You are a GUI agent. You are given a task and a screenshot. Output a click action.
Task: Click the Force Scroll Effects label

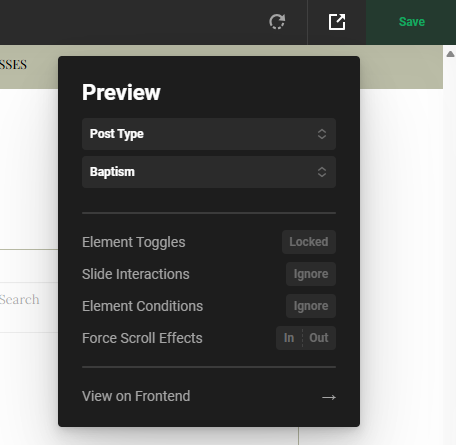pos(142,338)
